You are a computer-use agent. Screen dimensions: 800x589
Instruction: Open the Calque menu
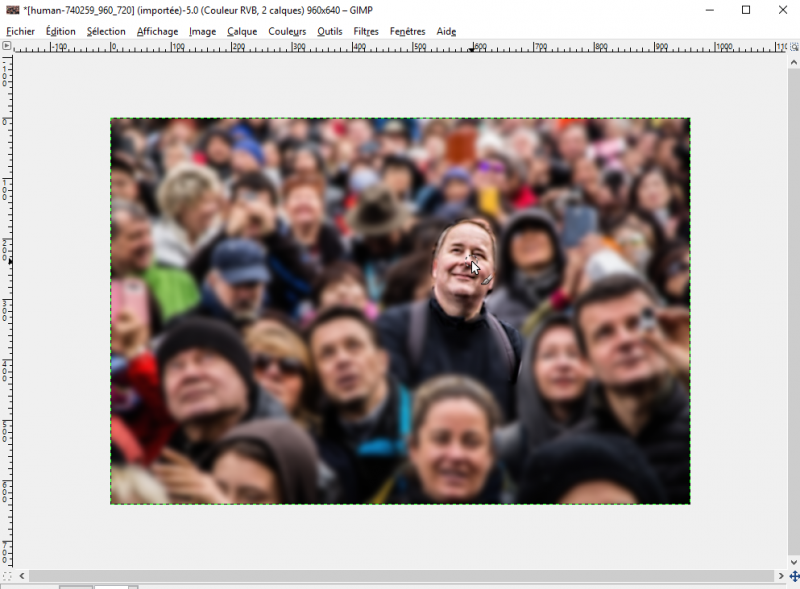coord(242,31)
